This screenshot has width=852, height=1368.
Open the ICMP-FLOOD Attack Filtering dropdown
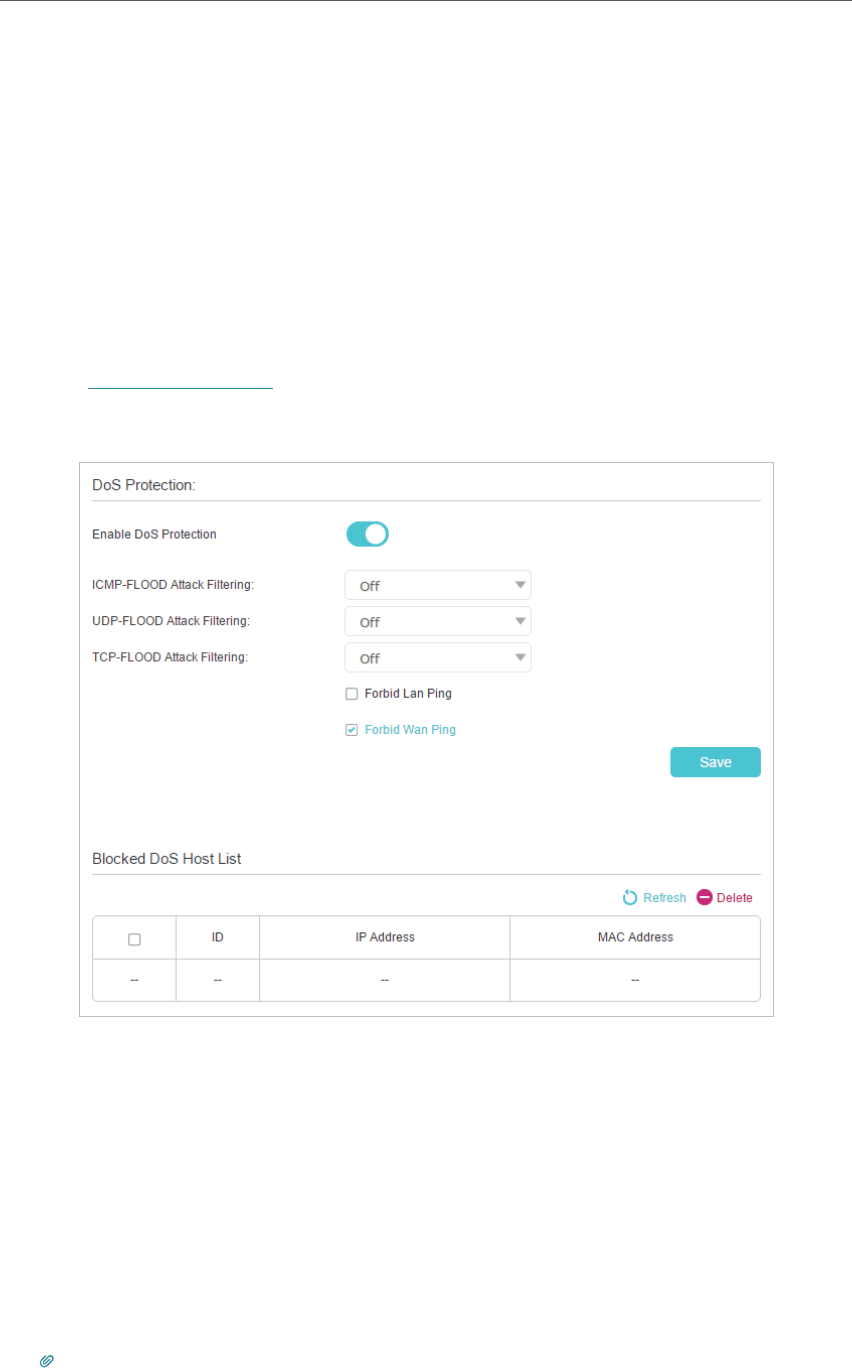(437, 585)
